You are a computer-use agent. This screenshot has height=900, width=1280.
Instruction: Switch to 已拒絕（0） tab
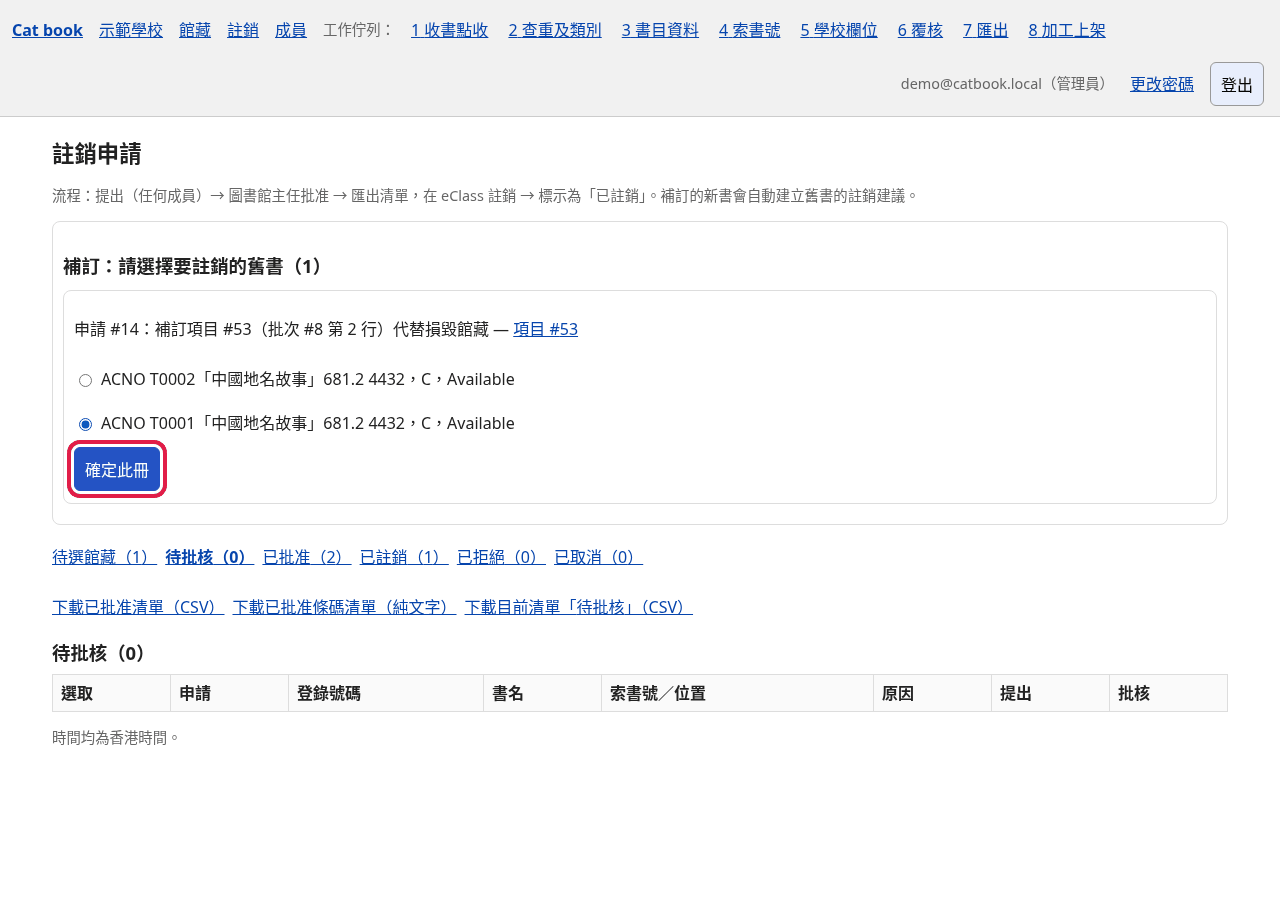[501, 557]
